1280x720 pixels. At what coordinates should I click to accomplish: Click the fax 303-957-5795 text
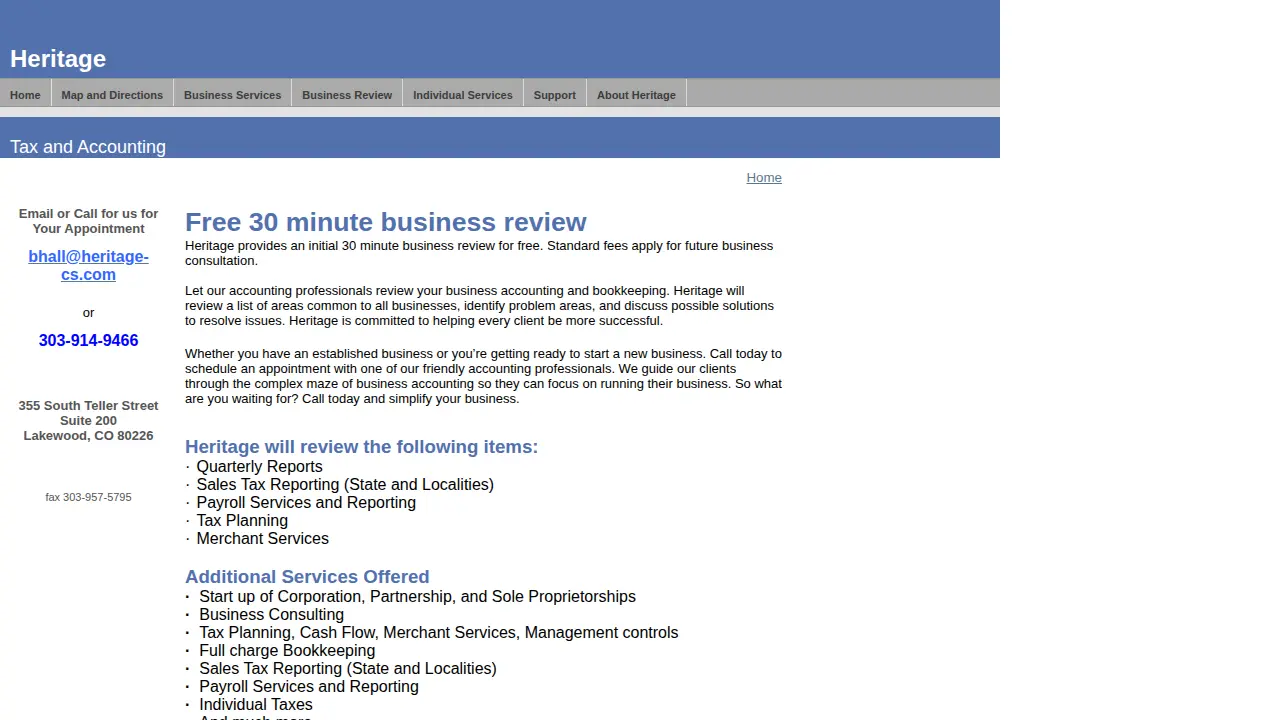(88, 497)
